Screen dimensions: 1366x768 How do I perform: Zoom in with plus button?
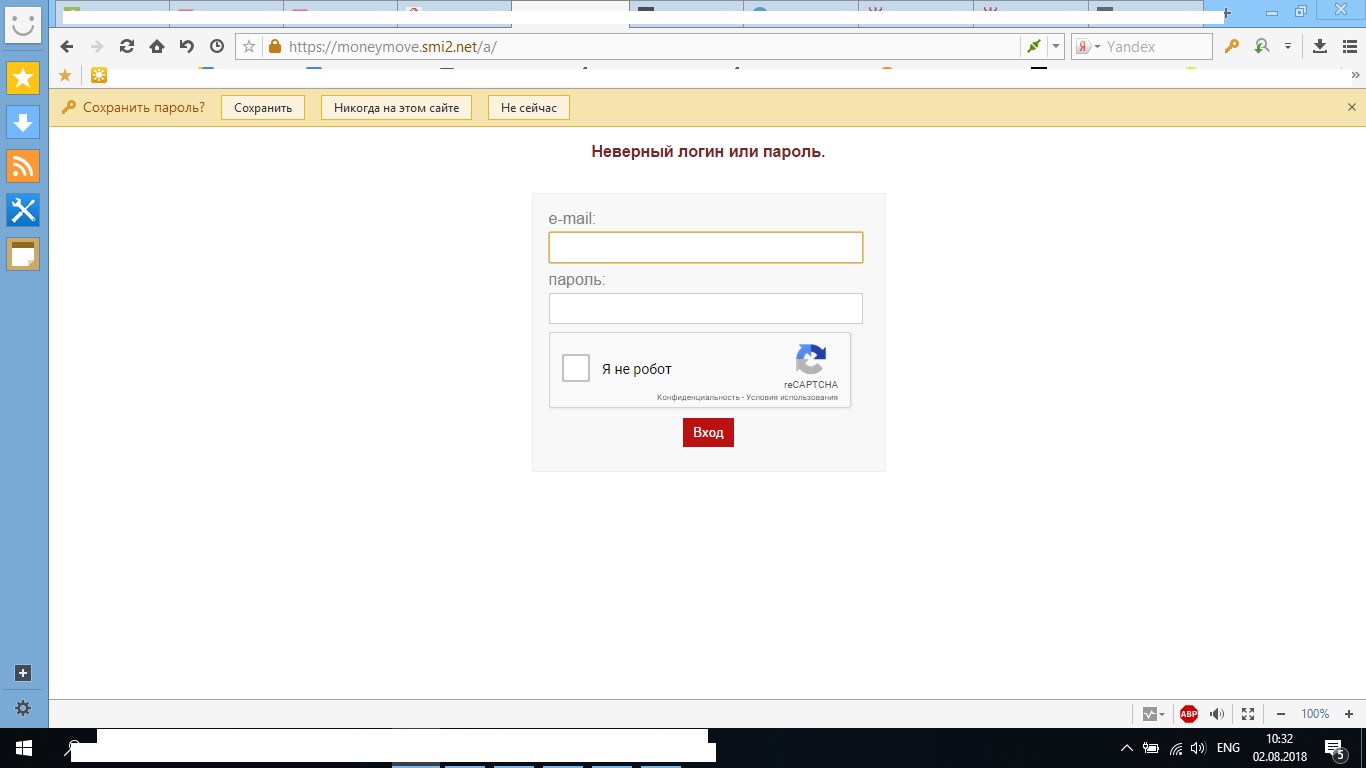pos(1349,714)
